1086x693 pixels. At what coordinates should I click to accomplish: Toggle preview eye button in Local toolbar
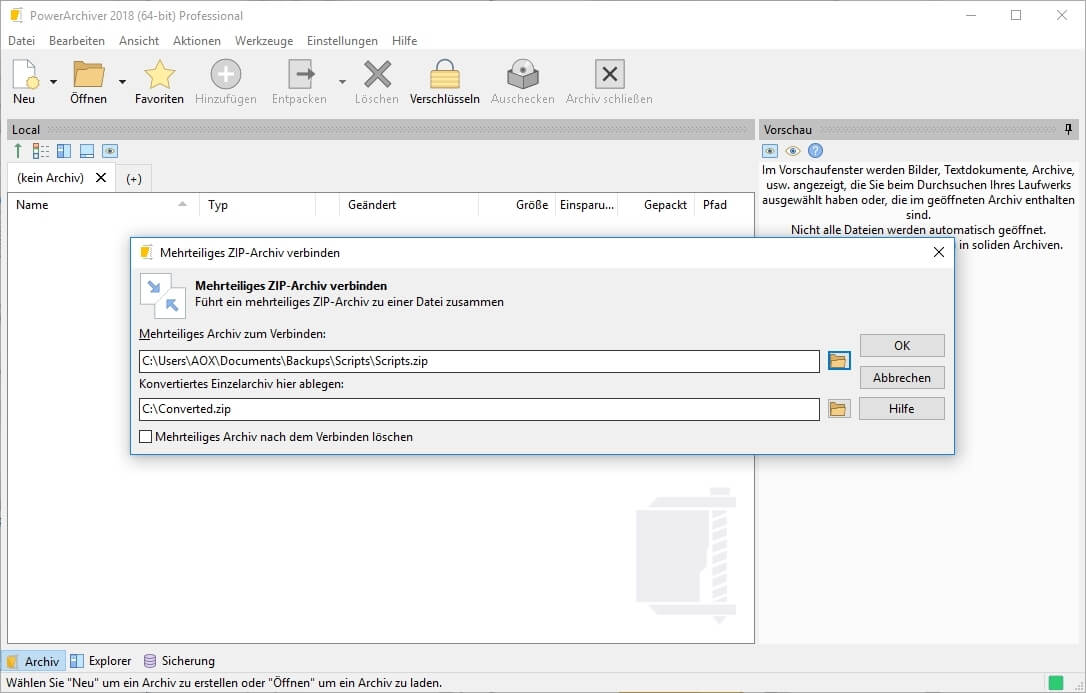tap(110, 151)
